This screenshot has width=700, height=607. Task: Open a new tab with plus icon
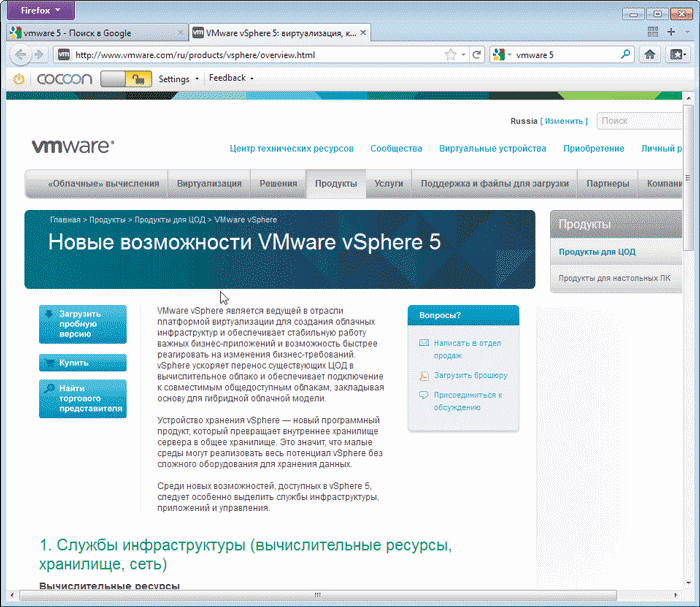pos(671,32)
